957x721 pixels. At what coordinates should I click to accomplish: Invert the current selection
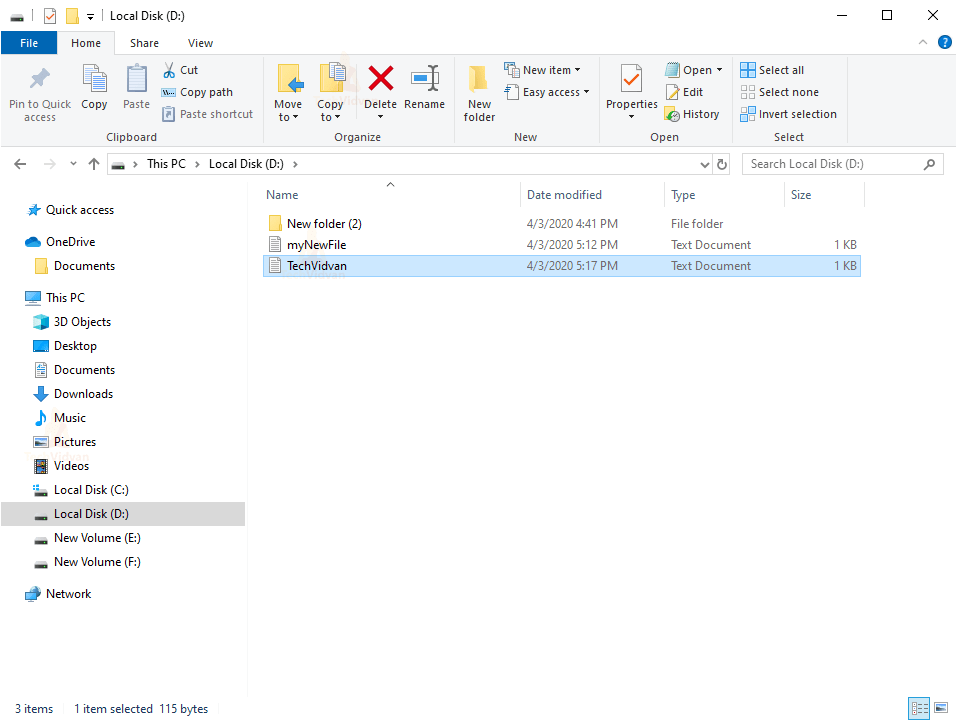(x=789, y=113)
